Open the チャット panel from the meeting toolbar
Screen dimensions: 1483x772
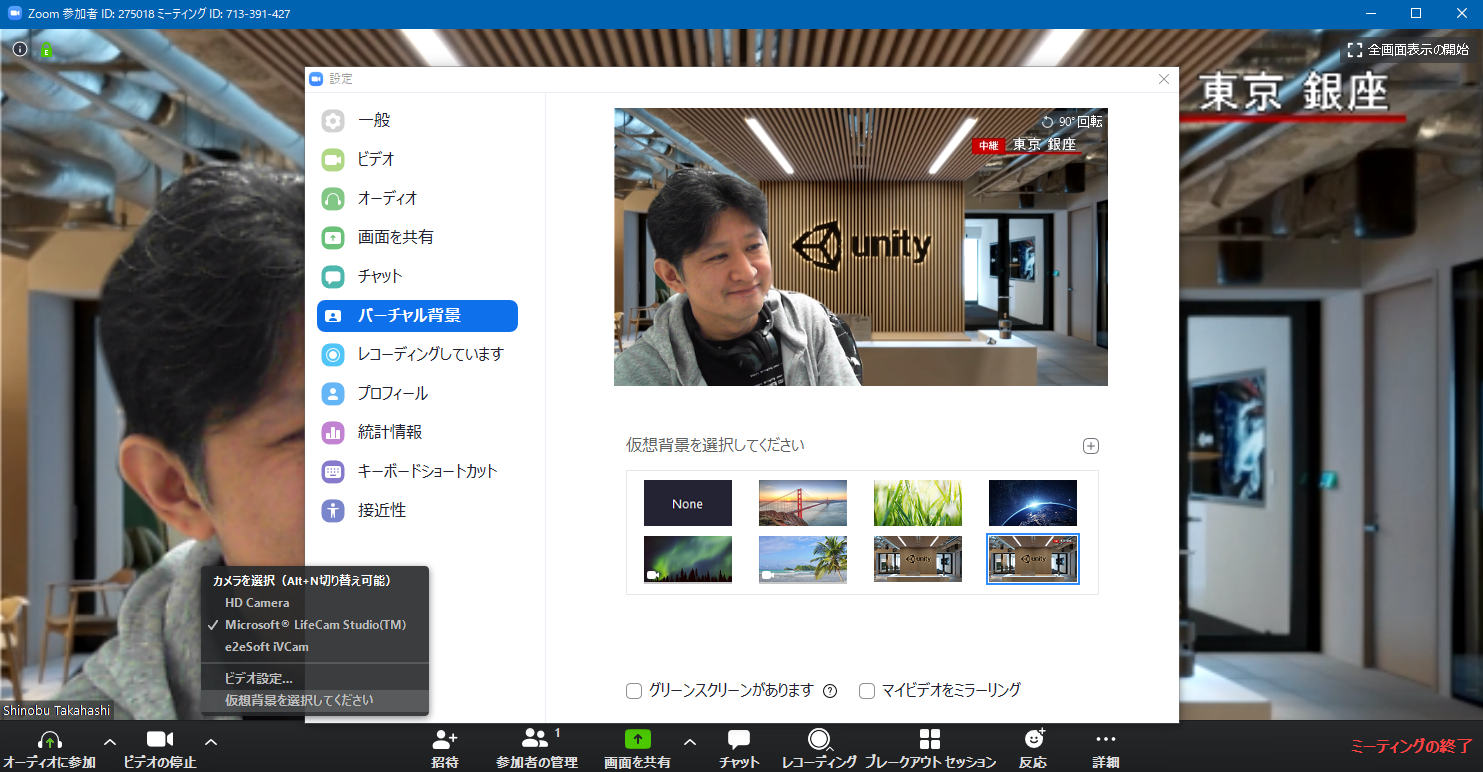739,749
